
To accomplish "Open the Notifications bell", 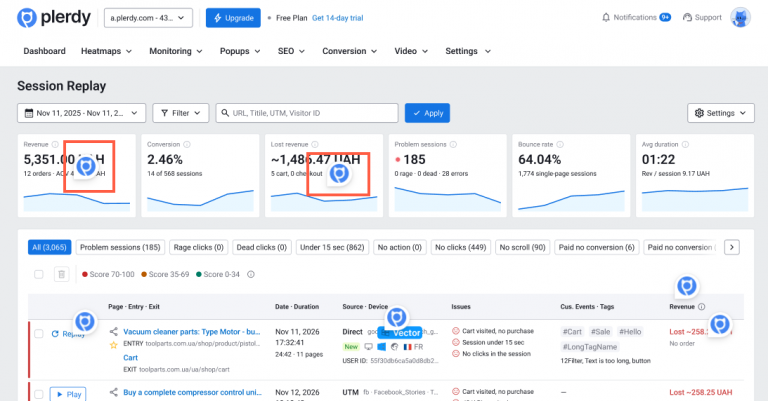I will (x=606, y=18).
